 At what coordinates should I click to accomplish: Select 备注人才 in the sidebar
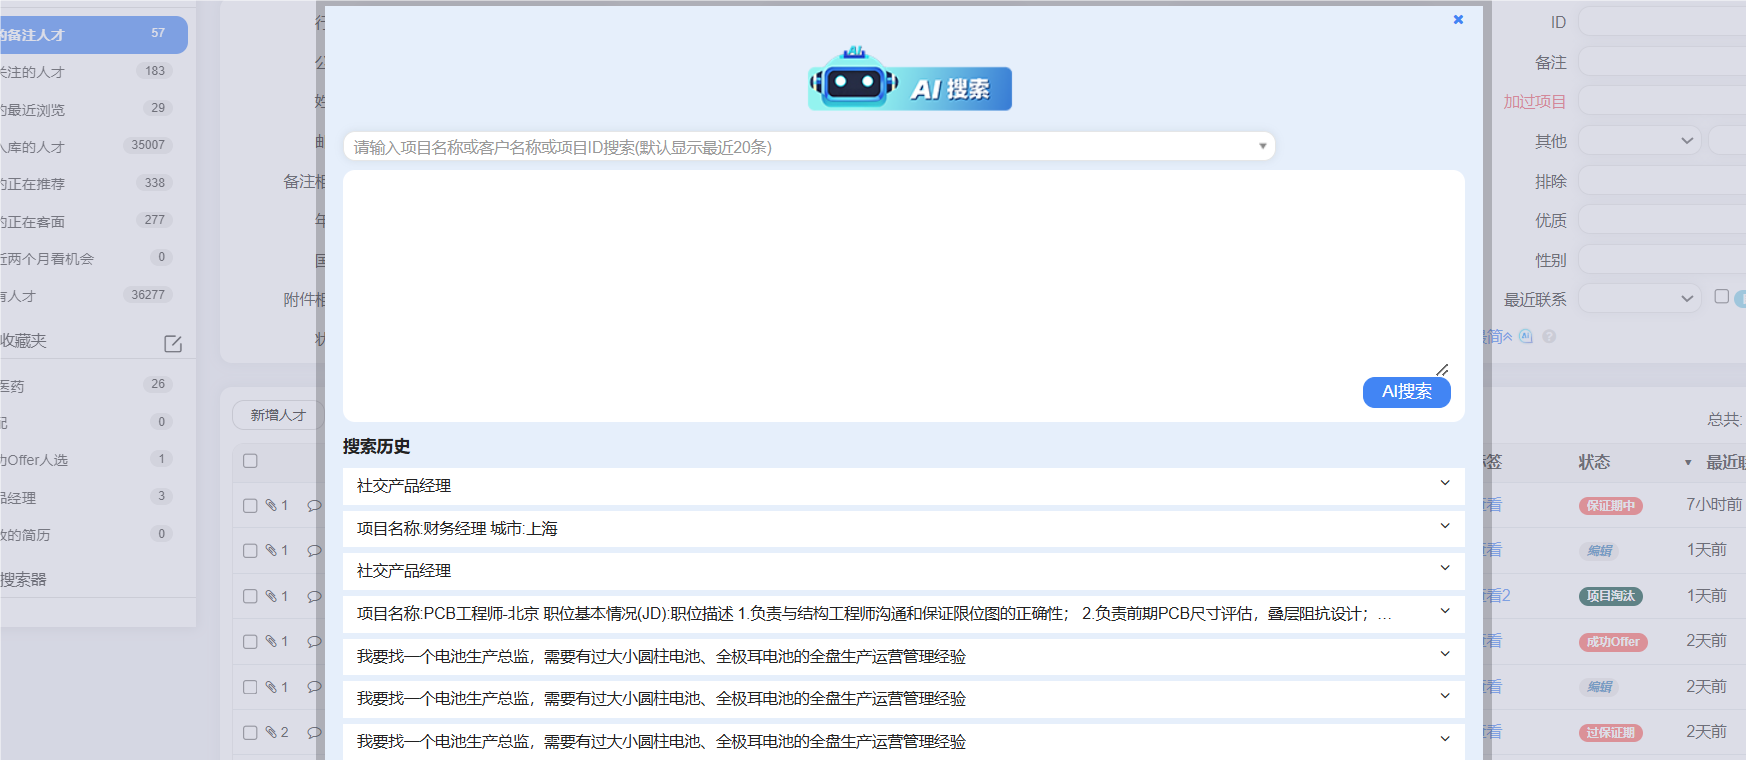(92, 34)
